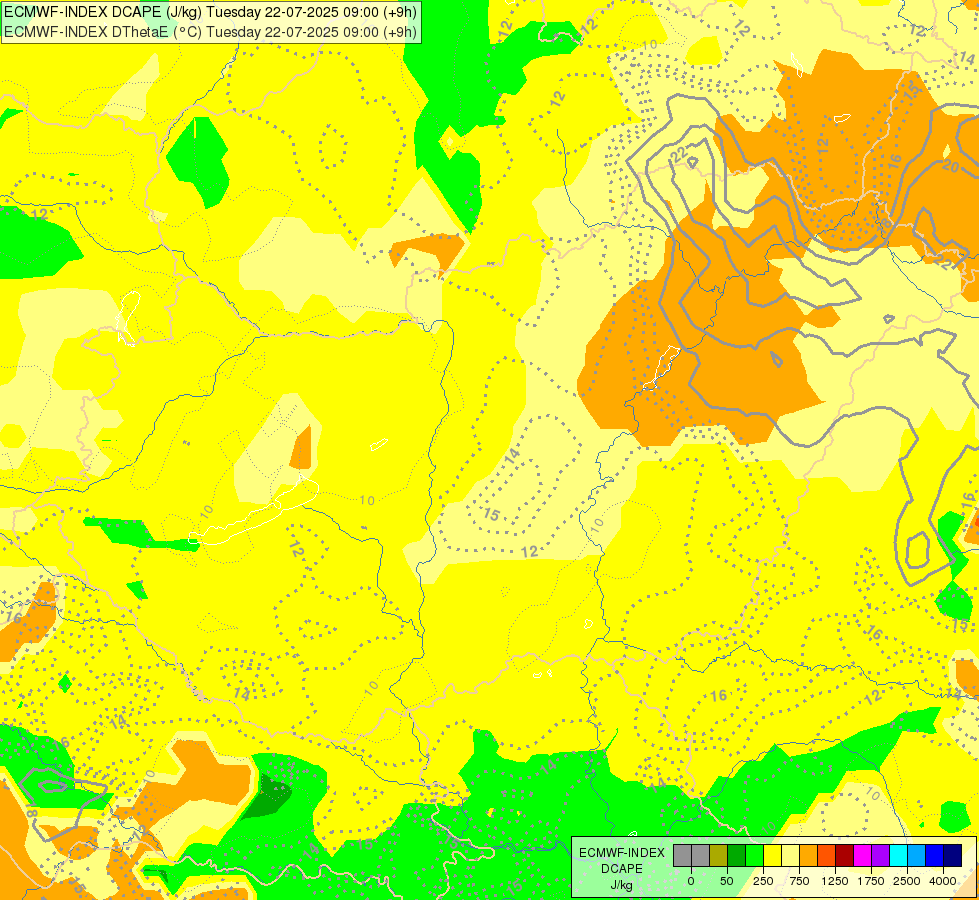
Task: Click the legend value 1750
Action: 871,881
